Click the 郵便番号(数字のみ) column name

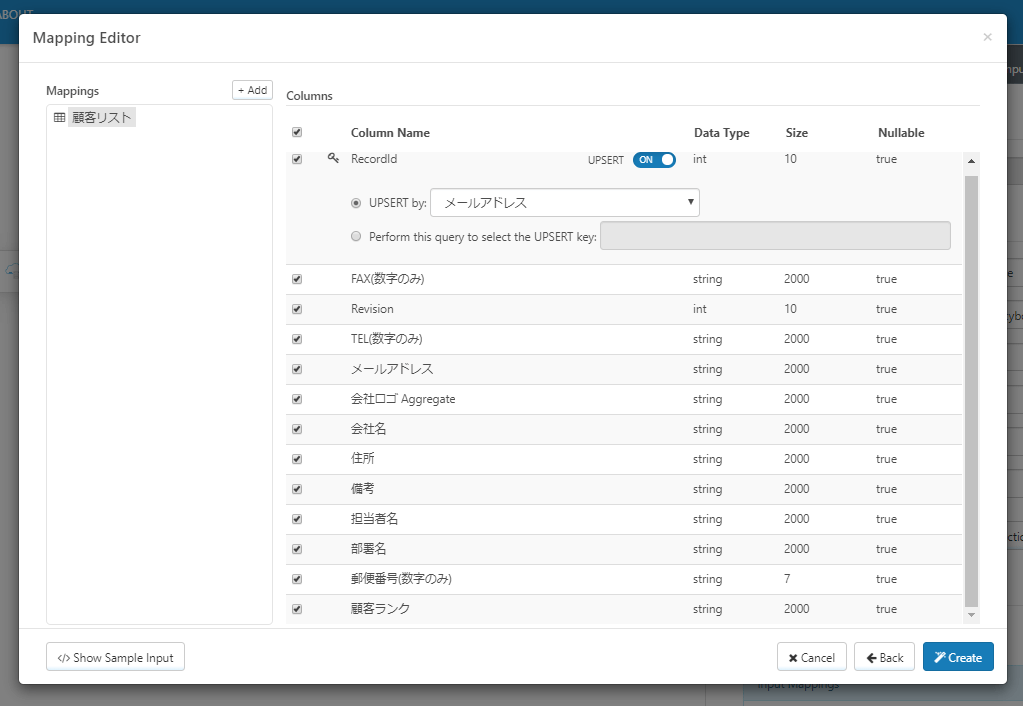click(401, 579)
